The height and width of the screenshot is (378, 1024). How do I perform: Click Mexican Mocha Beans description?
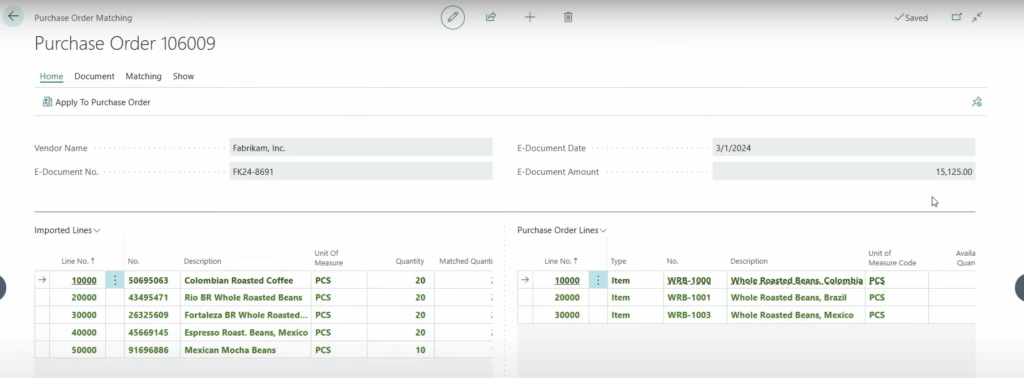coord(230,350)
